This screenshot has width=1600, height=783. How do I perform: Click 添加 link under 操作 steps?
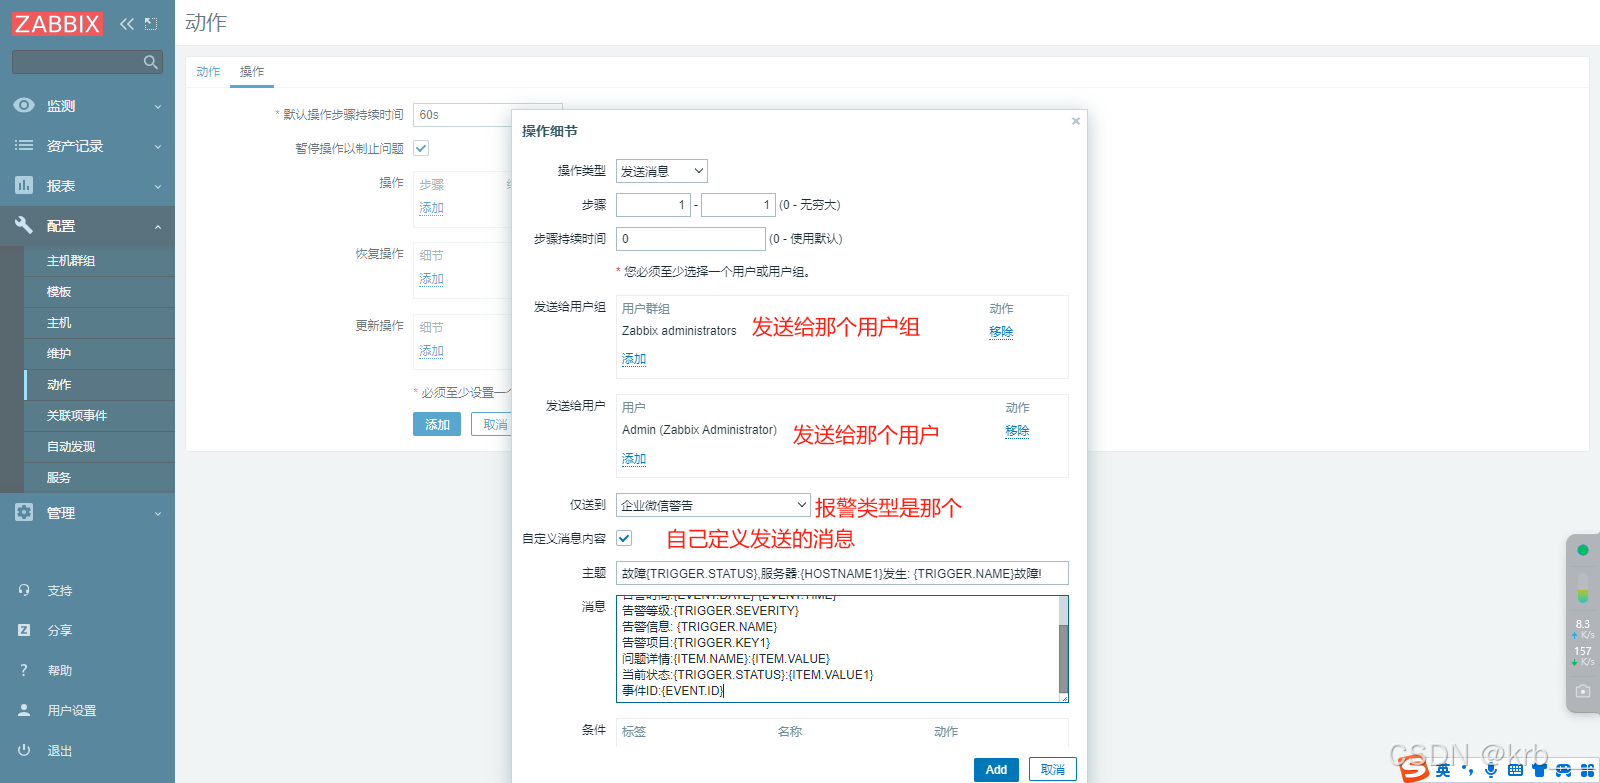coord(431,208)
